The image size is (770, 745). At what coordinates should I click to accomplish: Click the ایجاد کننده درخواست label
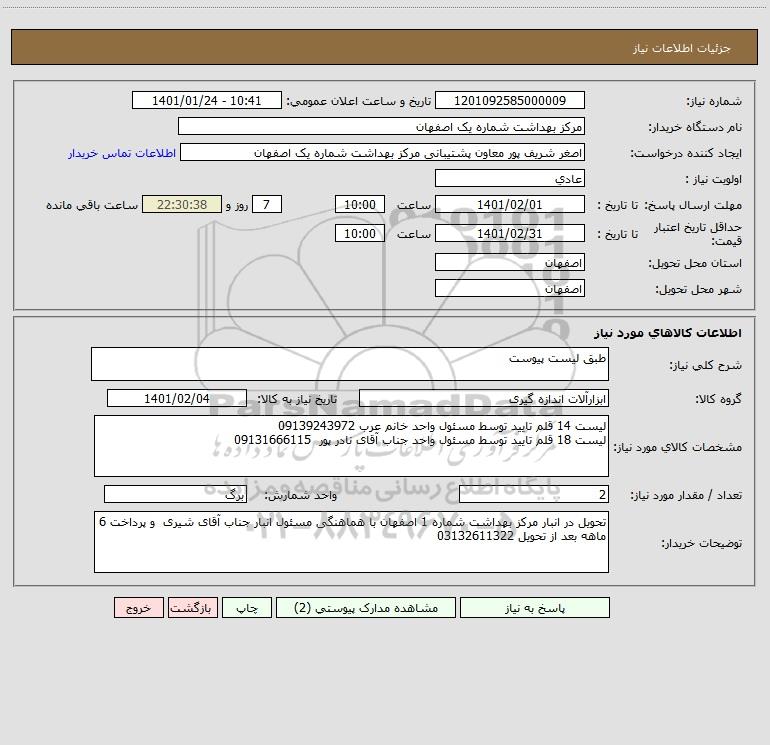pos(686,154)
